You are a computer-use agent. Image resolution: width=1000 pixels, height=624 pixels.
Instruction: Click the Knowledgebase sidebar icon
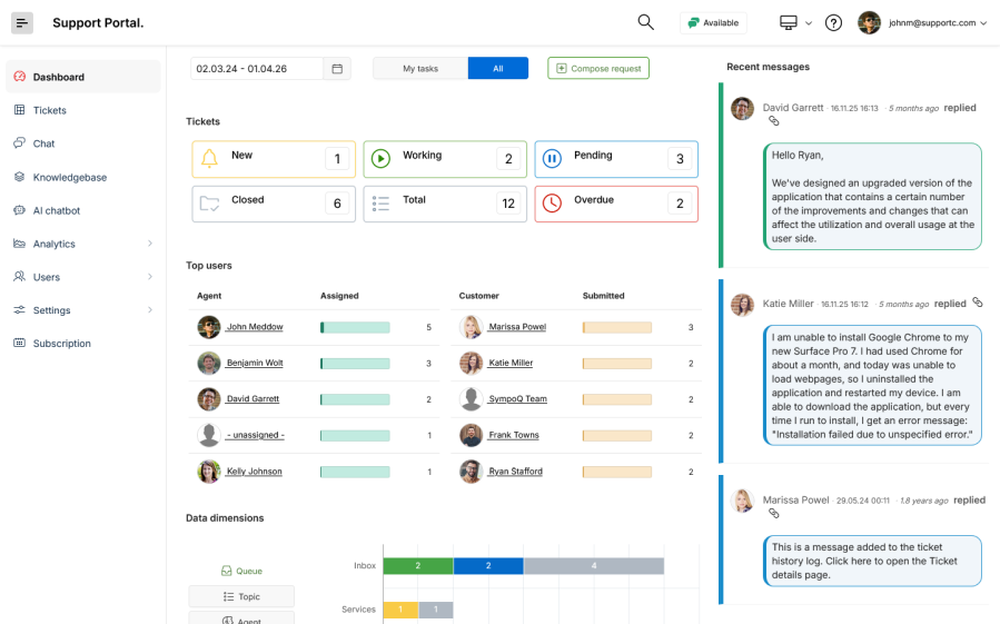[x=21, y=177]
